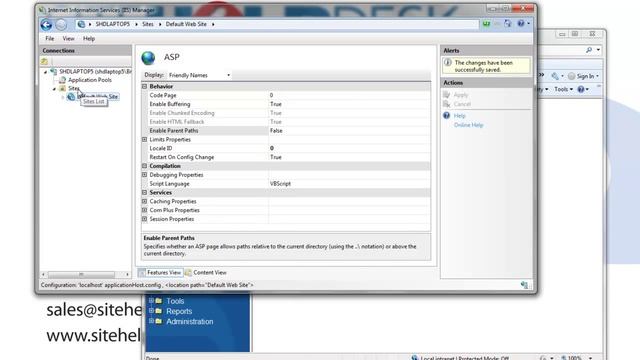The image size is (640, 360).
Task: Click the large ASP globe icon
Action: (148, 58)
